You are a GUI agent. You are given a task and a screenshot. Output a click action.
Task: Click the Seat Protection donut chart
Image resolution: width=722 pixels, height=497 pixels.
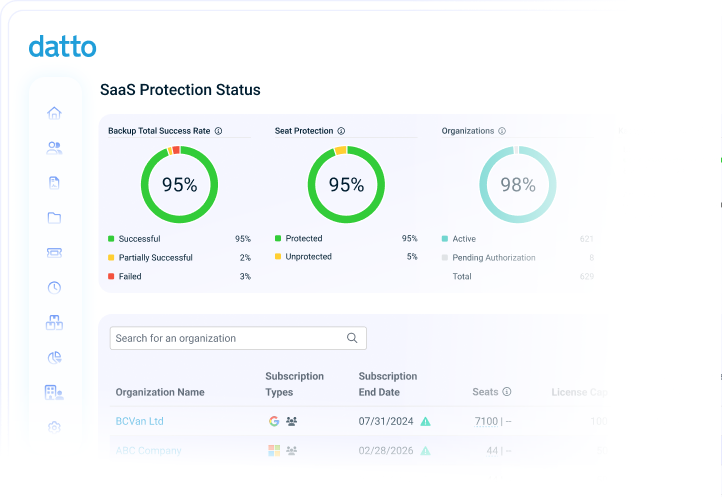pos(346,184)
